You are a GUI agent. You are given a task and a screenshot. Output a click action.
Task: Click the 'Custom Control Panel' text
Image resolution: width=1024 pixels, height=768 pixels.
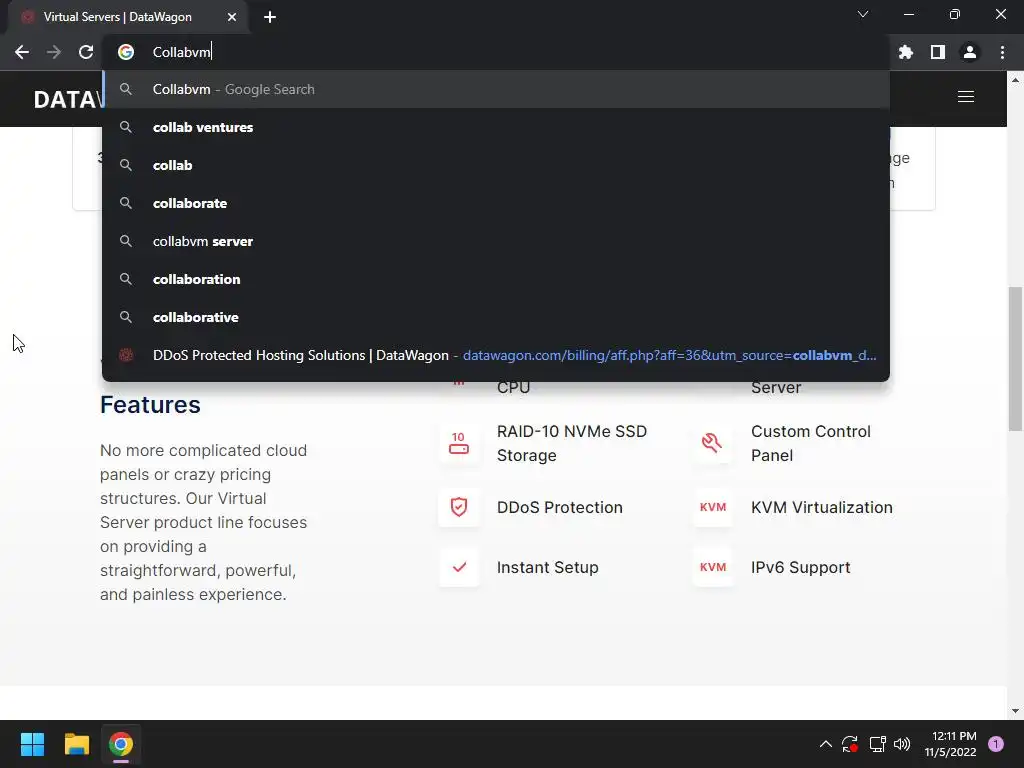[810, 443]
